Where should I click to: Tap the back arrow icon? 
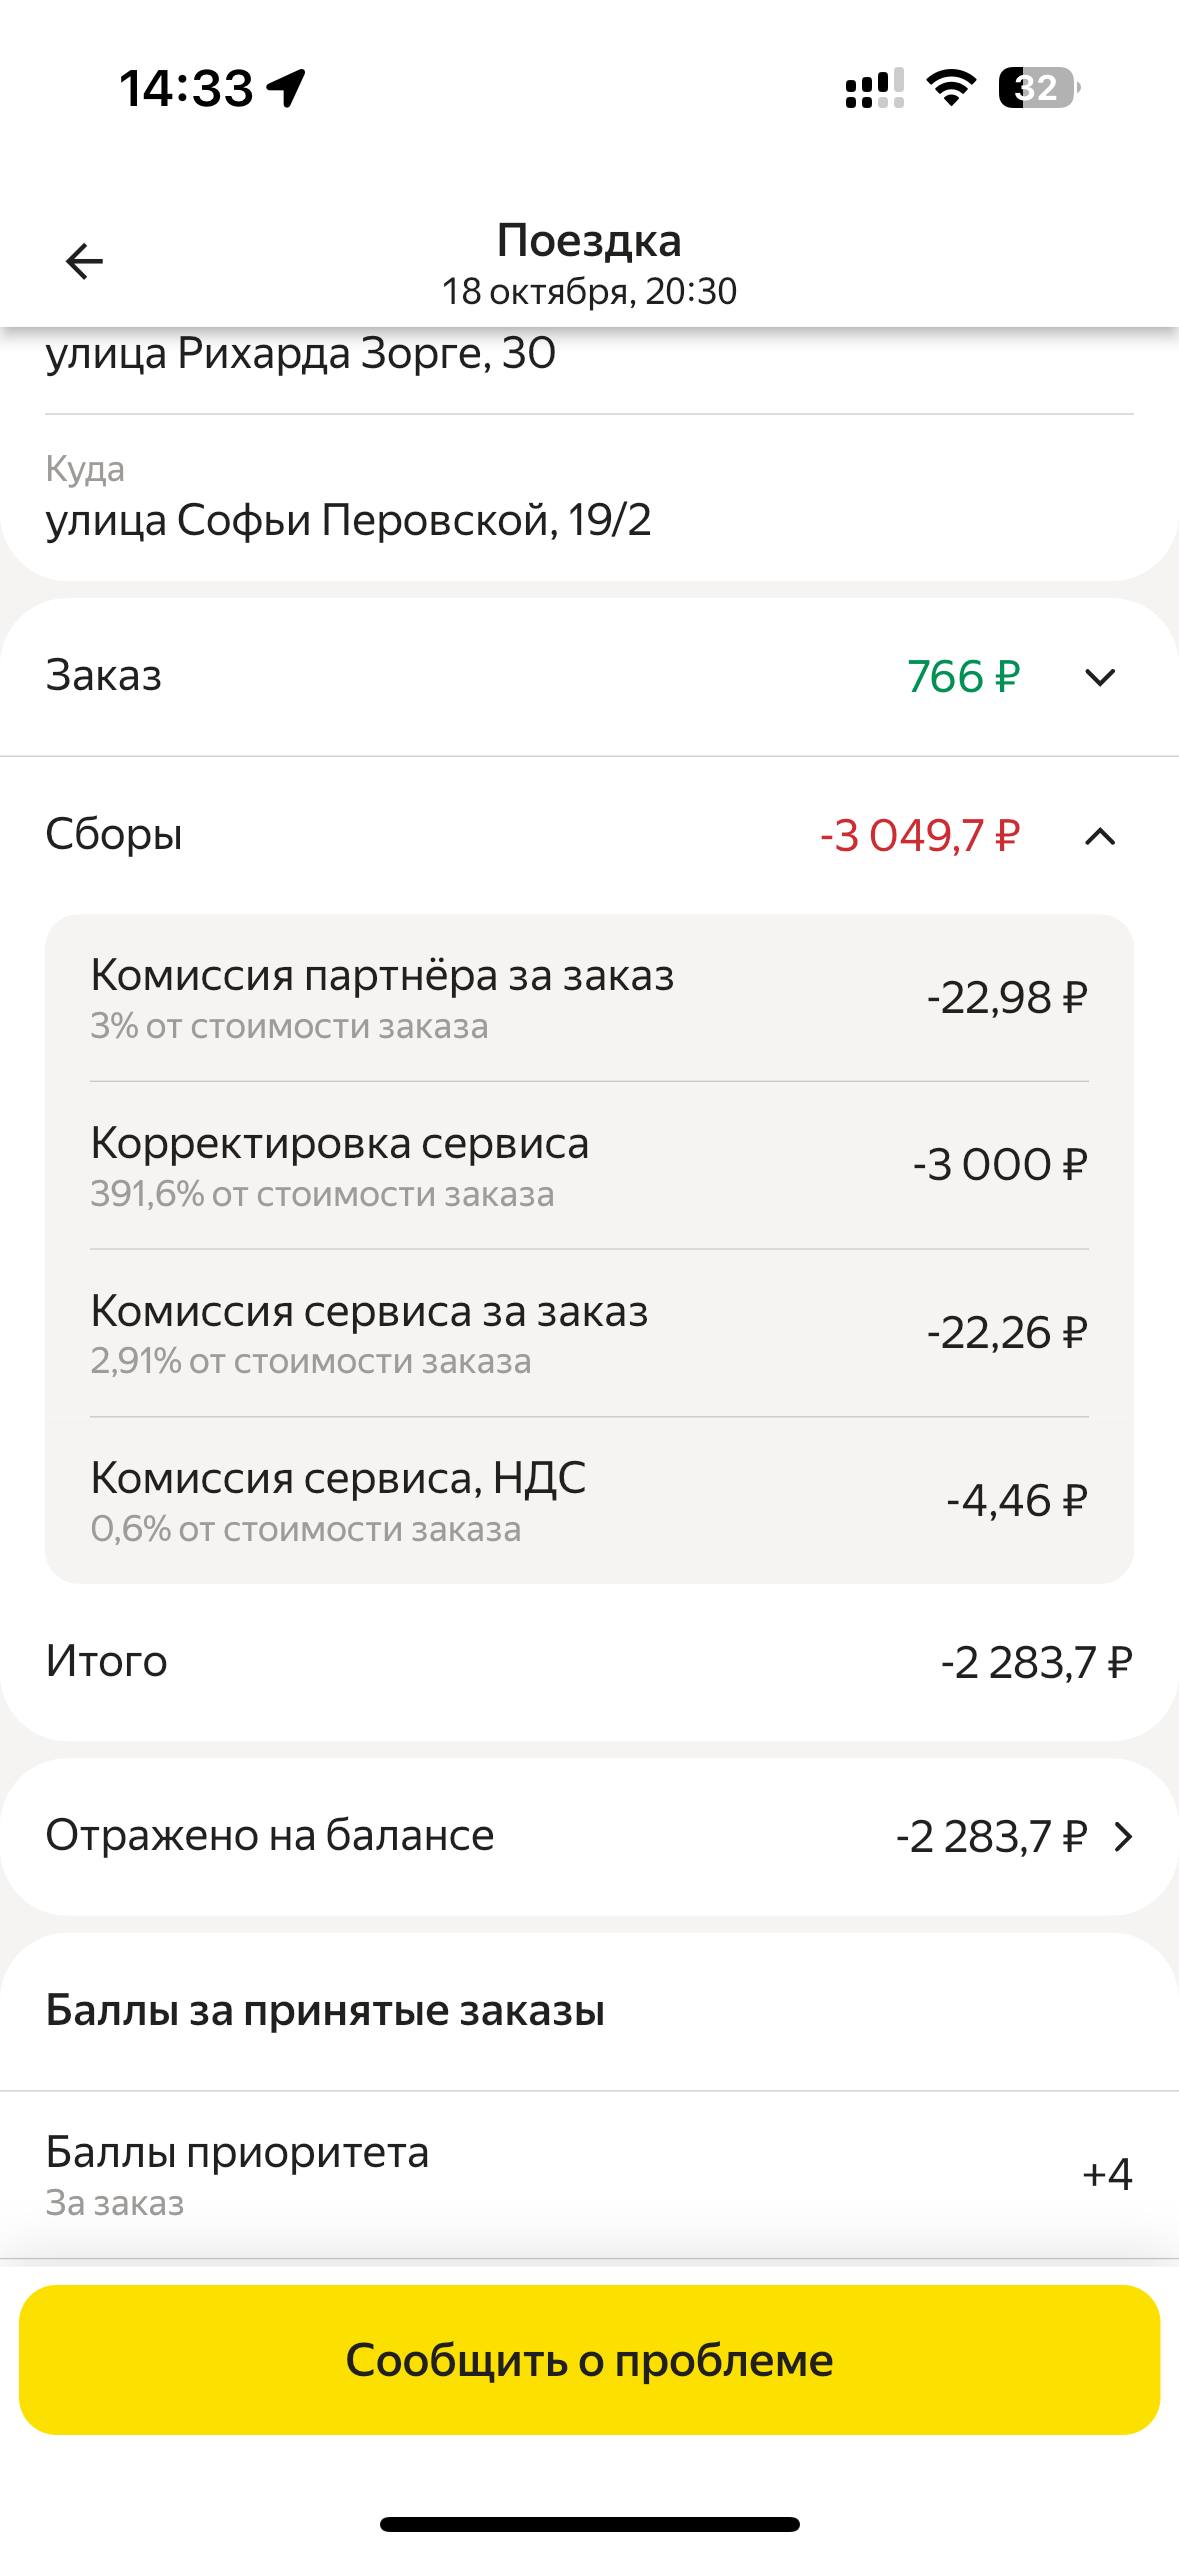coord(84,262)
